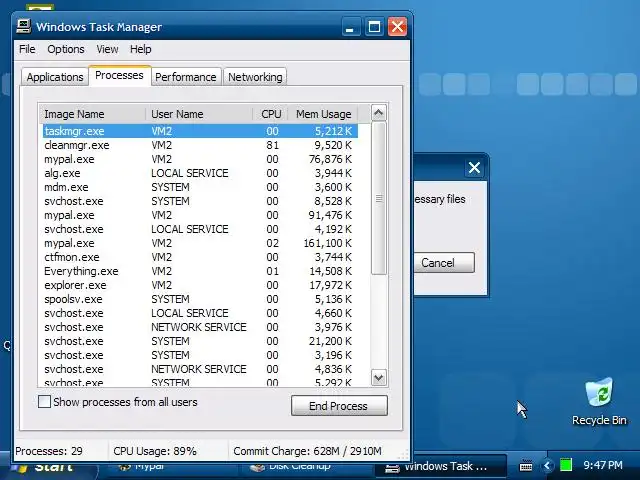
Task: Click the CPU Usage: 89% status entry
Action: coord(155,451)
